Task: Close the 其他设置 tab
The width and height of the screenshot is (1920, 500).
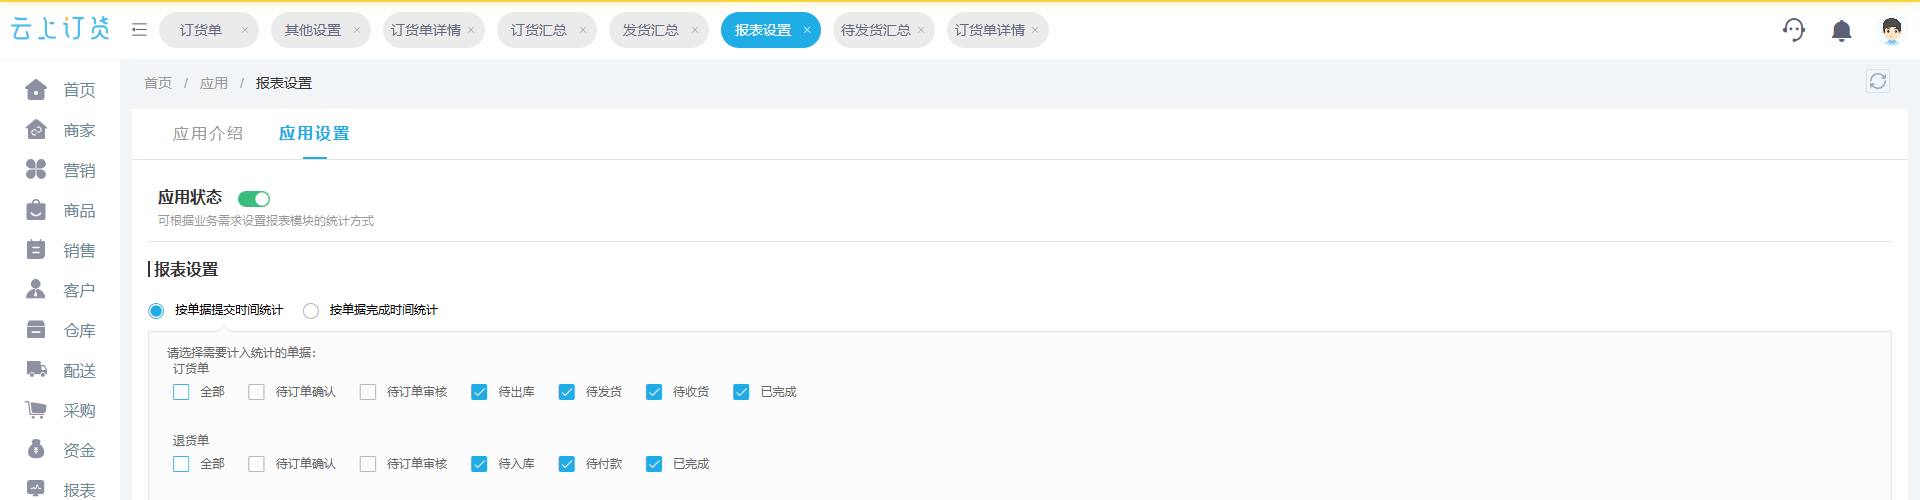Action: pyautogui.click(x=356, y=30)
